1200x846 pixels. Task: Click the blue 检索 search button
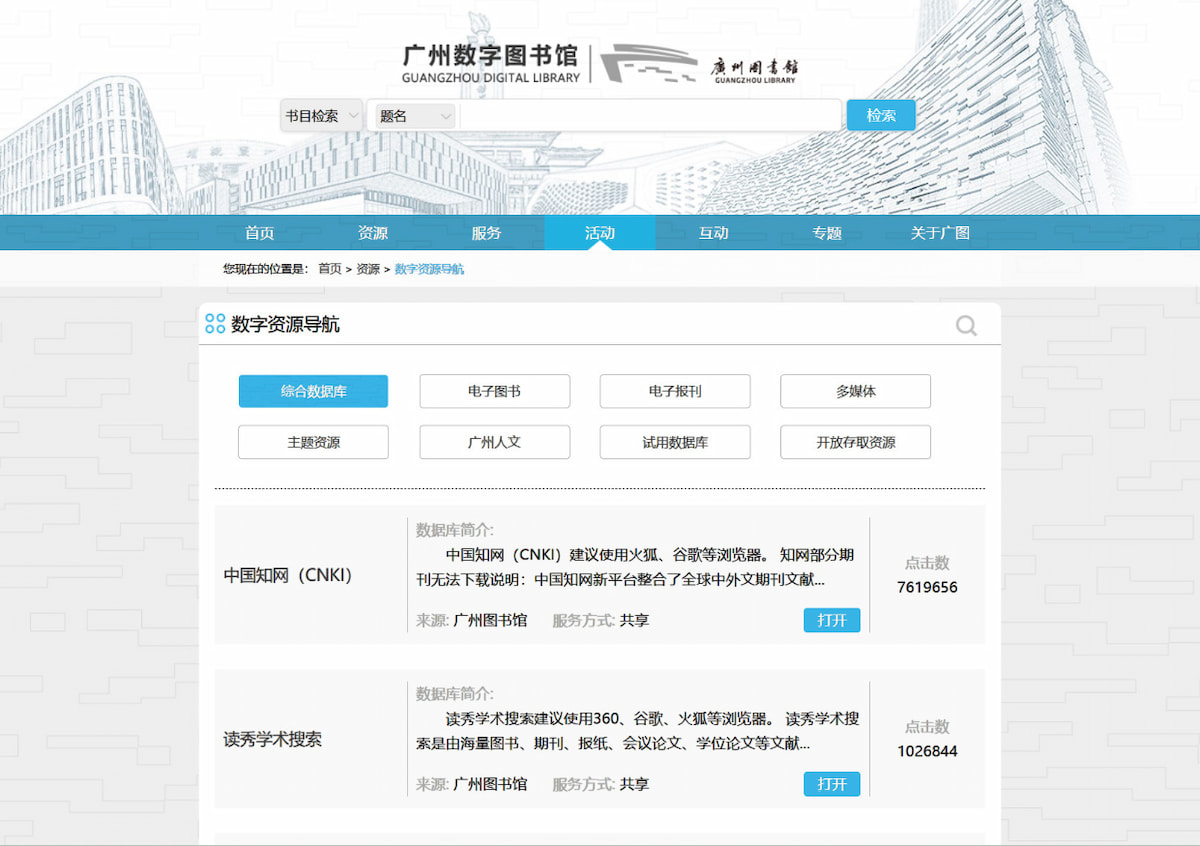[881, 115]
